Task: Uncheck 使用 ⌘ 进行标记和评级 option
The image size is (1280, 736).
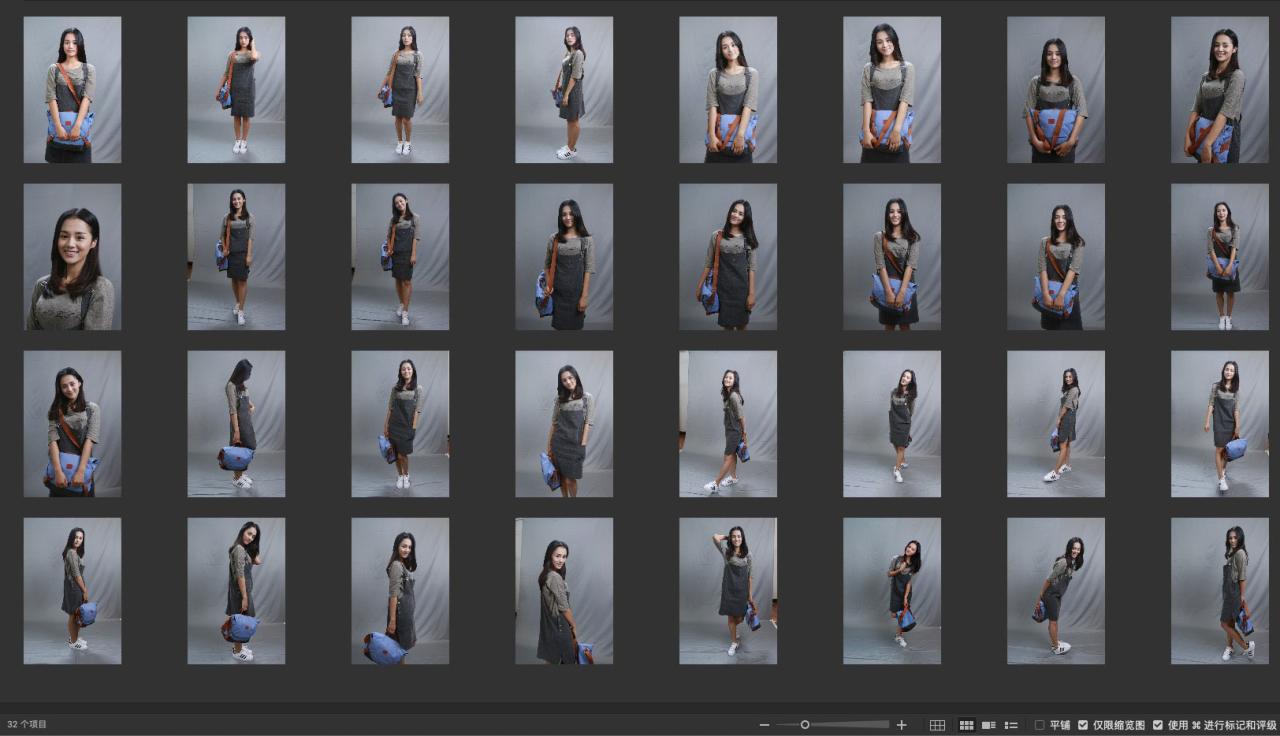Action: coord(1158,725)
